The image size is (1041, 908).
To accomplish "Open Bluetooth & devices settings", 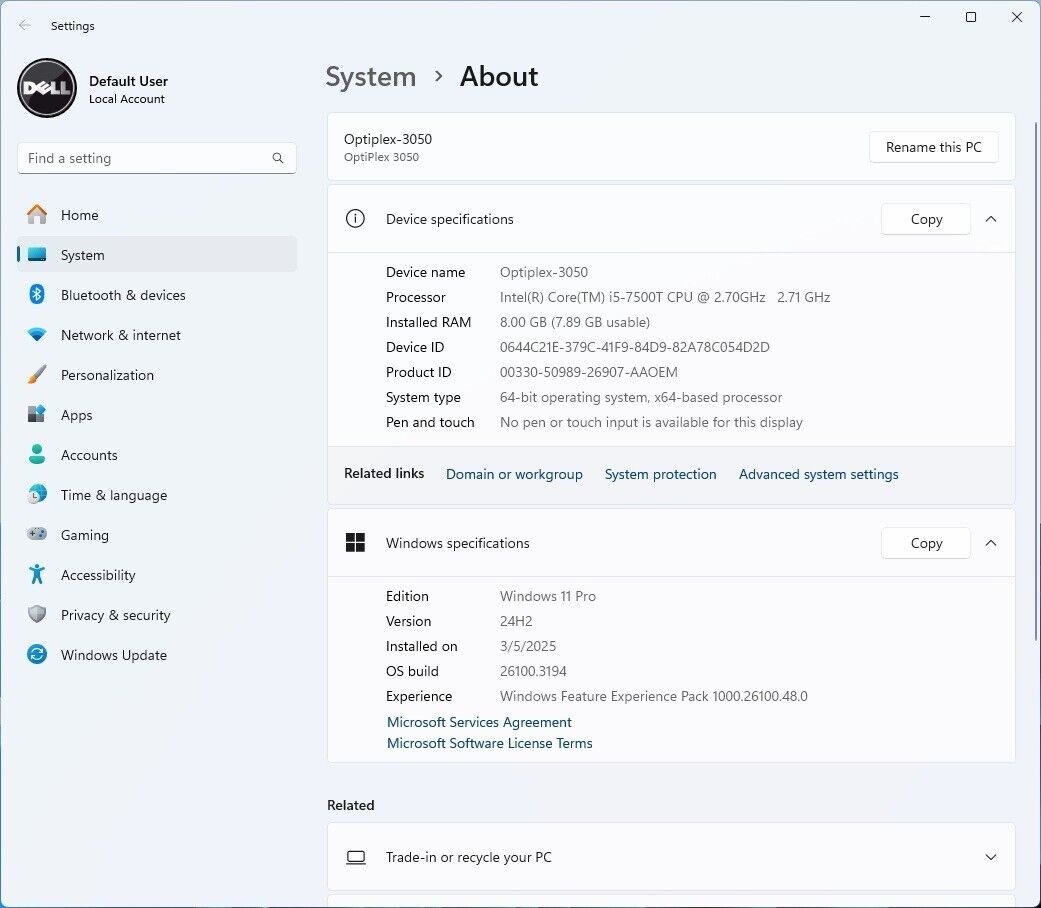I will (157, 295).
